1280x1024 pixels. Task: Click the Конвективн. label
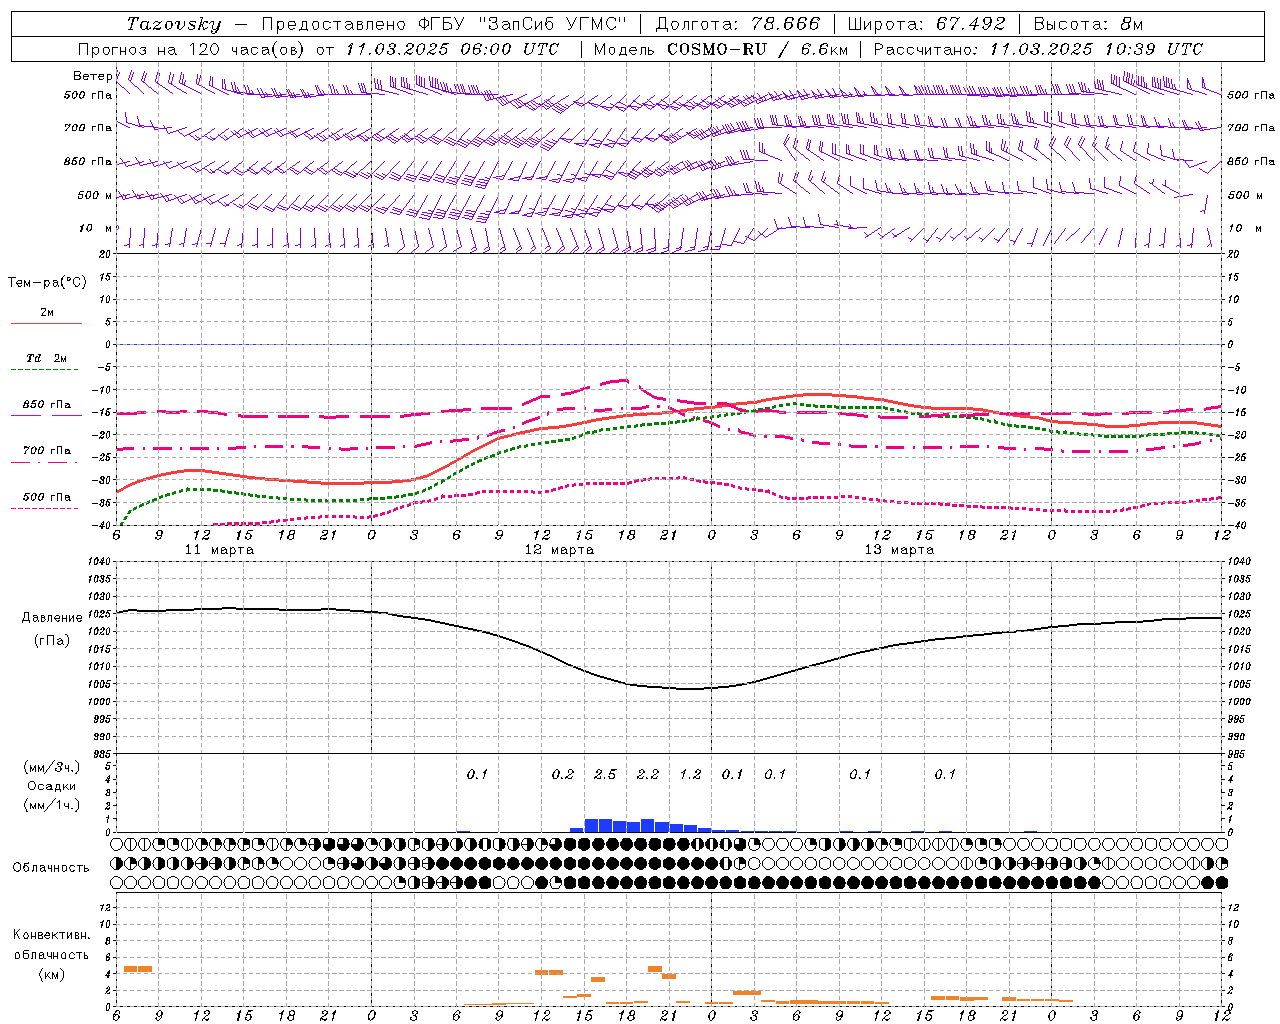click(x=52, y=935)
